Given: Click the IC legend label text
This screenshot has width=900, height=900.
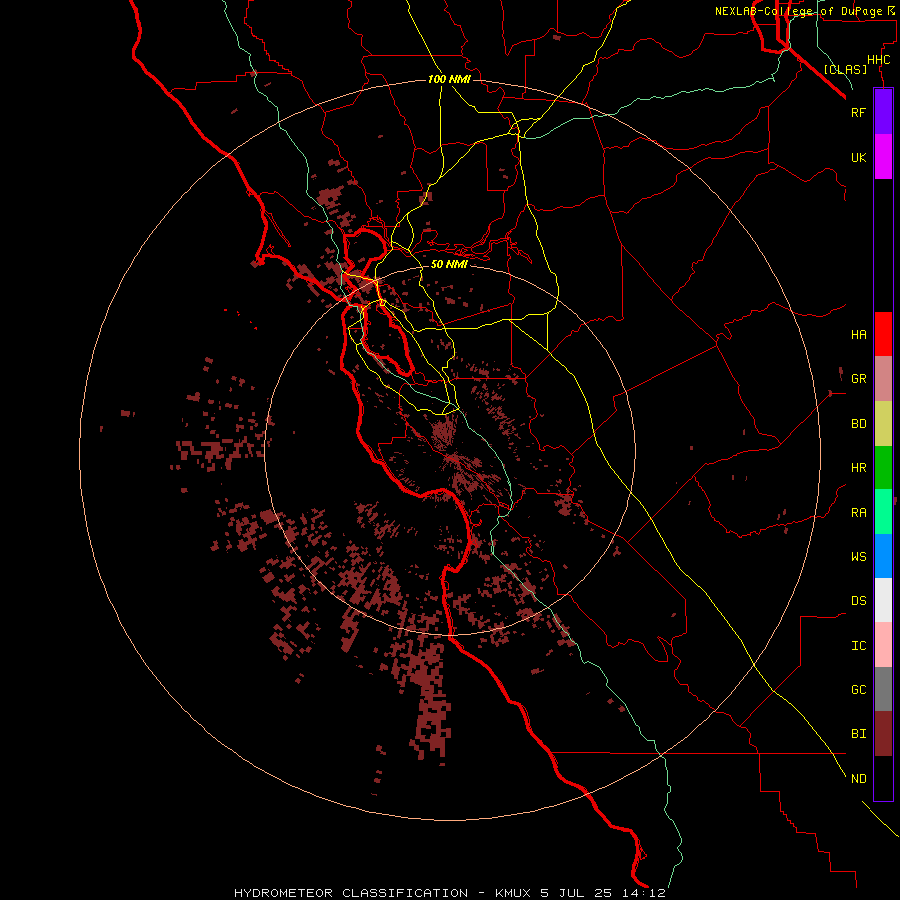Looking at the screenshot, I should pyautogui.click(x=858, y=646).
